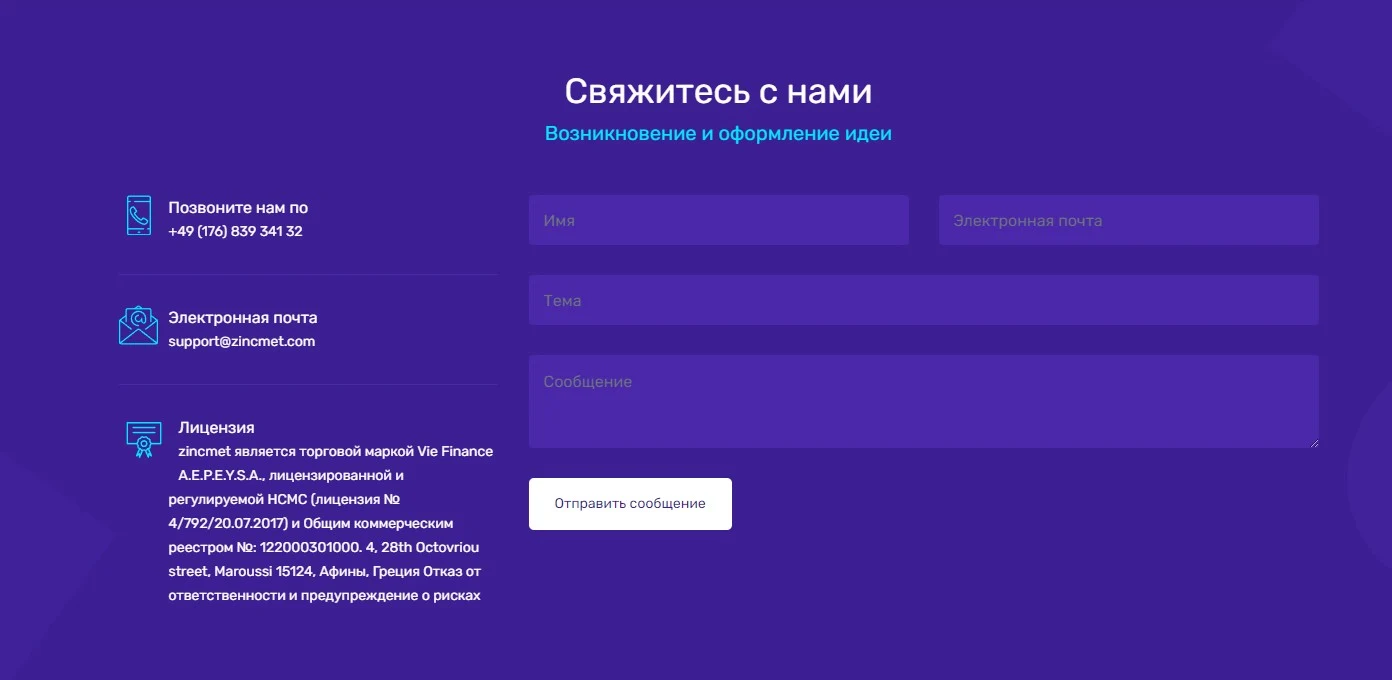Click the Позвоните нам по label
The height and width of the screenshot is (680, 1392).
(x=238, y=208)
